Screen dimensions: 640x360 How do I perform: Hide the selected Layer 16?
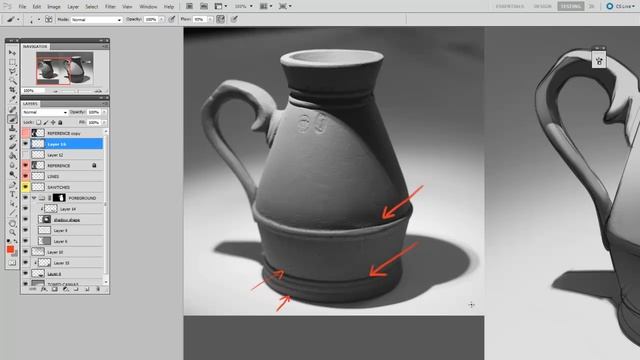coord(26,144)
